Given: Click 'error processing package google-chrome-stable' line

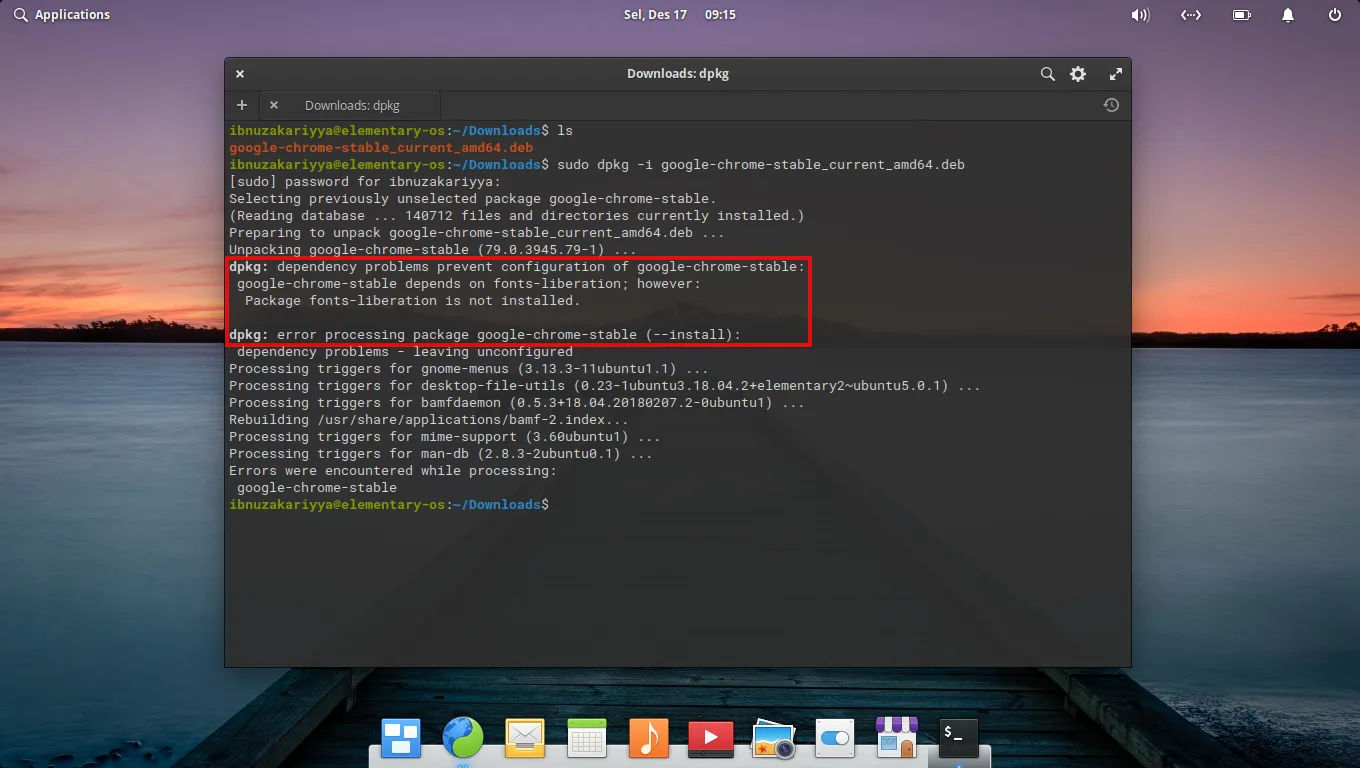Looking at the screenshot, I should (x=485, y=335).
